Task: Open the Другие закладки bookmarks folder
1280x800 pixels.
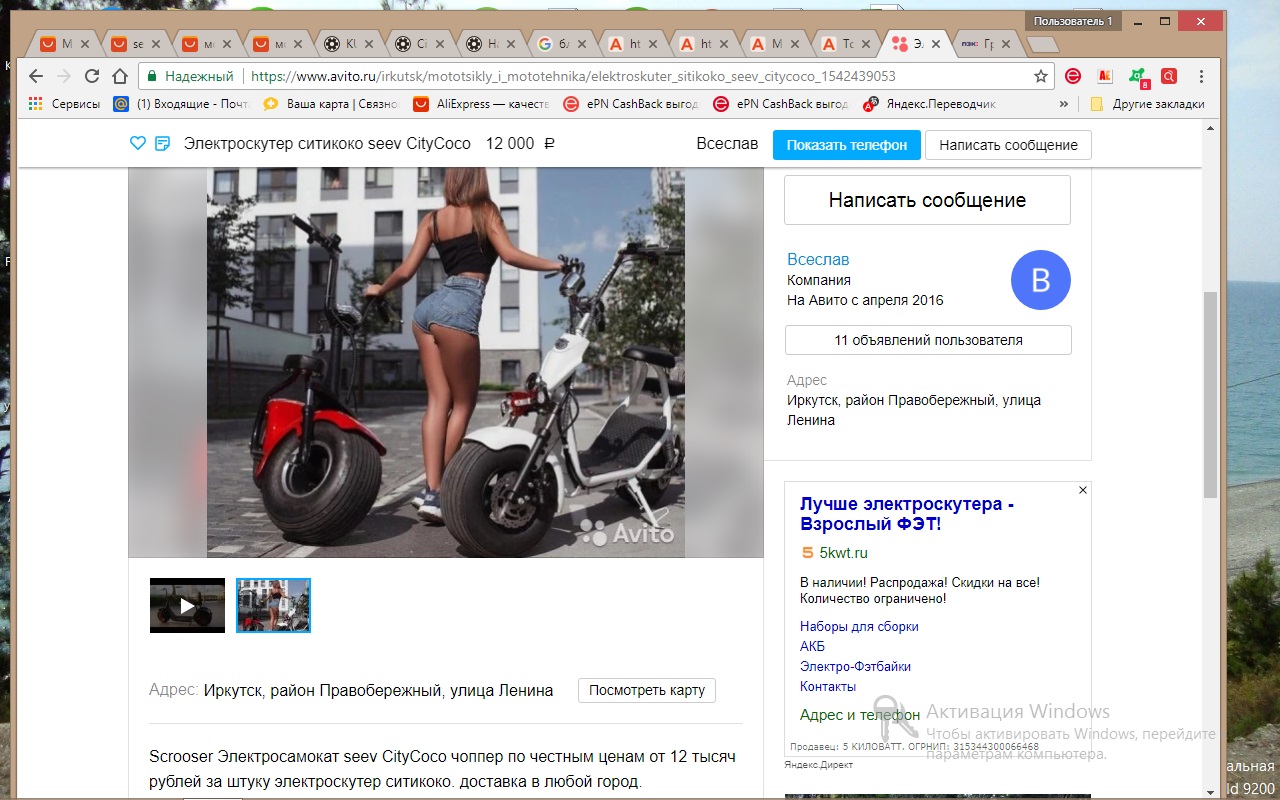Action: click(x=1148, y=104)
